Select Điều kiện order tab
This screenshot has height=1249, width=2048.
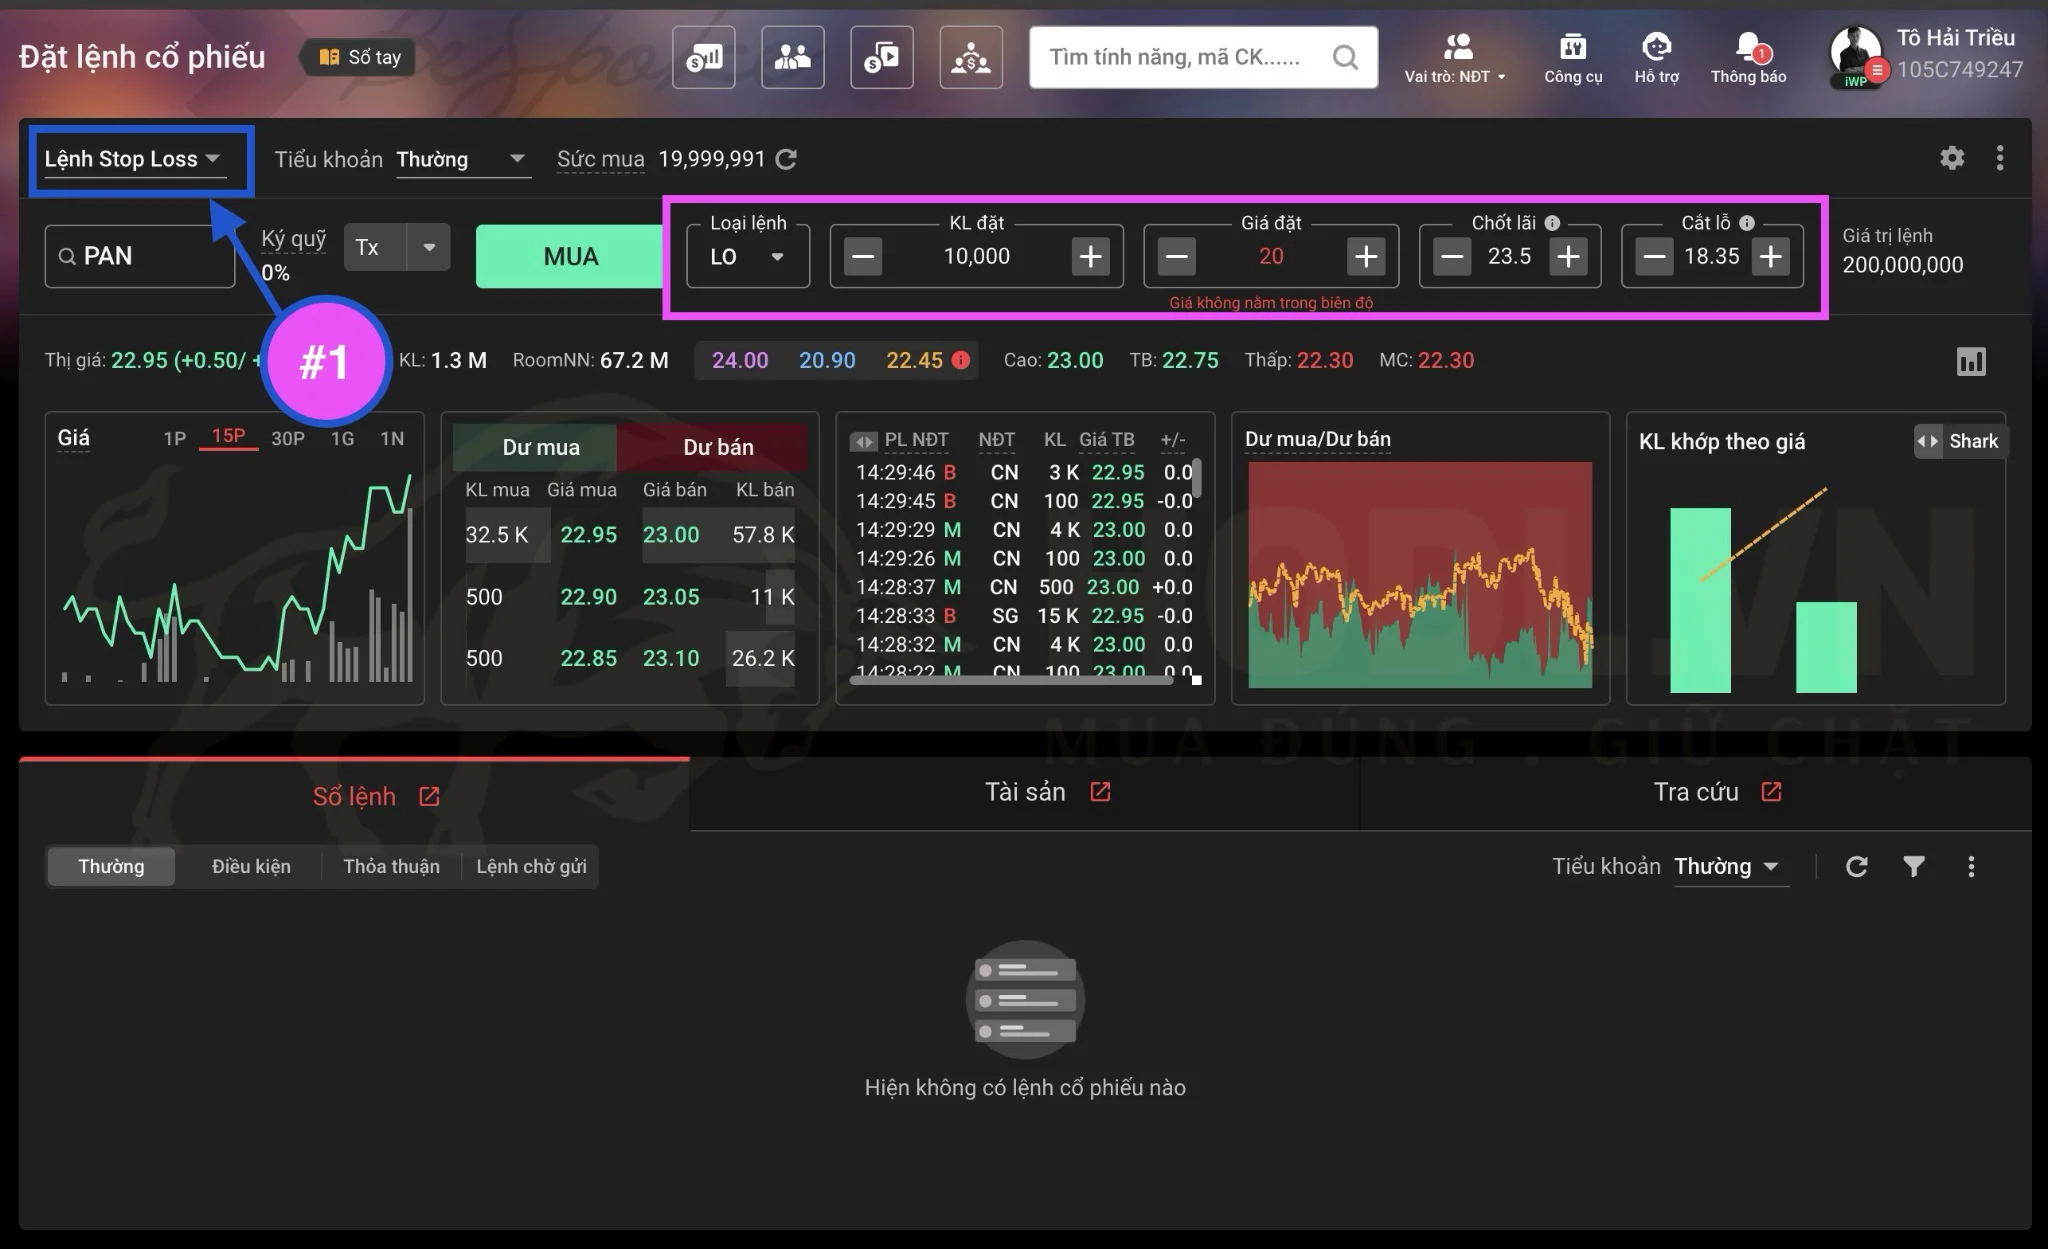click(x=251, y=866)
